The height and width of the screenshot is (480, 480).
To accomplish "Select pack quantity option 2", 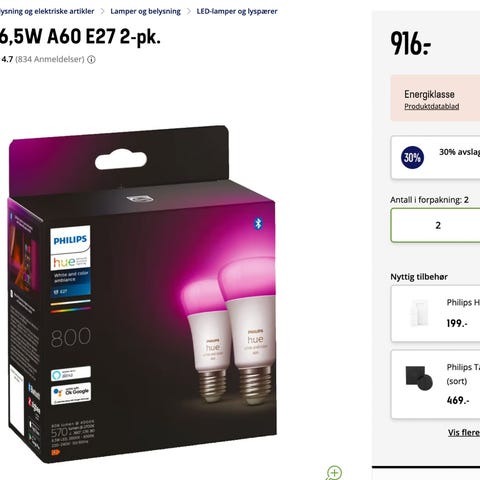I will (x=437, y=225).
